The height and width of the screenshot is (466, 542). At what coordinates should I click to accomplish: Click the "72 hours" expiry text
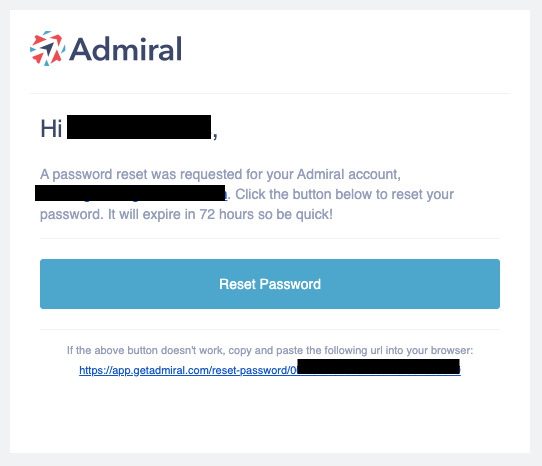225,214
